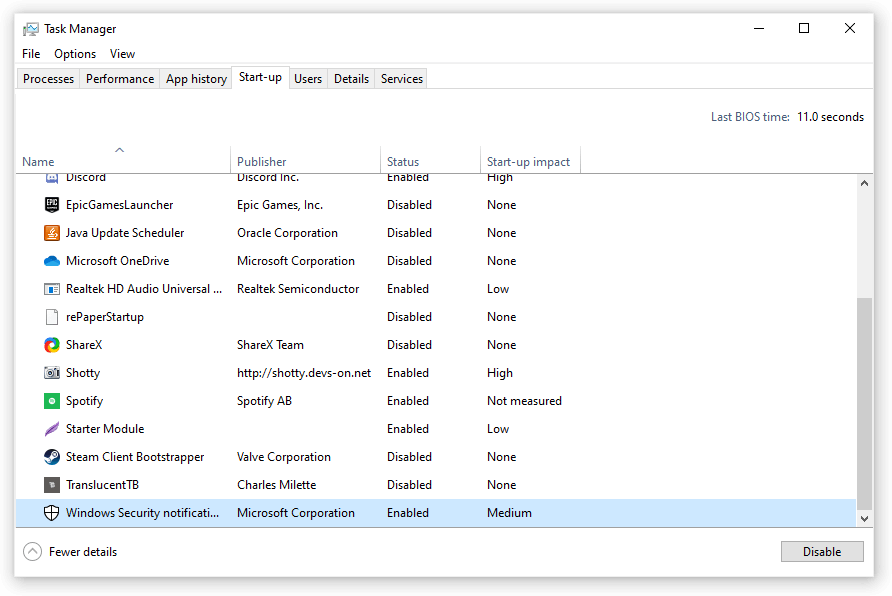Open the Services tab

coord(402,79)
